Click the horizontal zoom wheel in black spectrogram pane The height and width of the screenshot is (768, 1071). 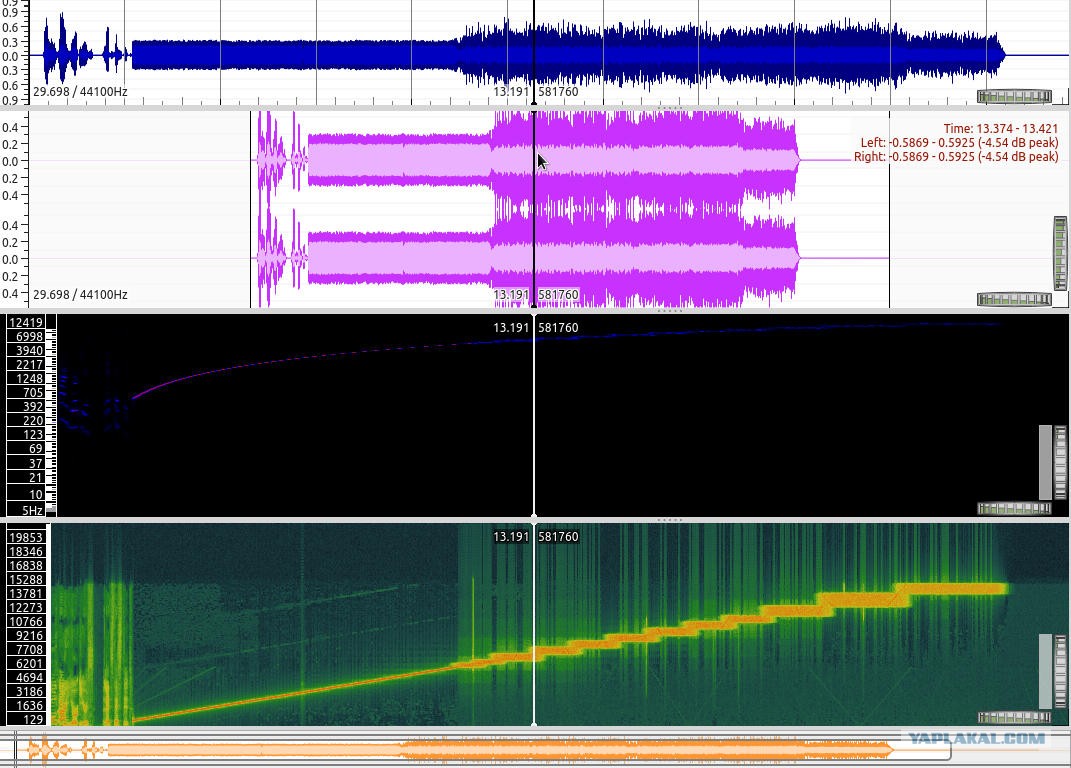click(x=1014, y=508)
